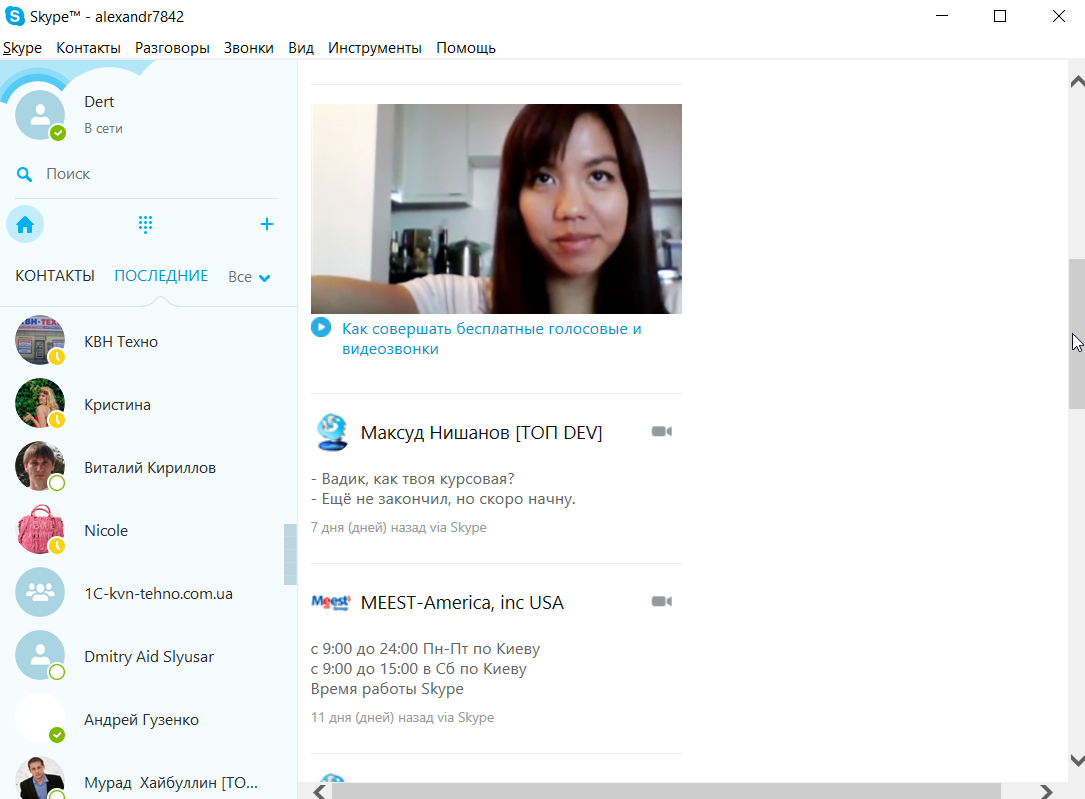Click Кристина's contact avatar
This screenshot has width=1085, height=799.
point(40,403)
